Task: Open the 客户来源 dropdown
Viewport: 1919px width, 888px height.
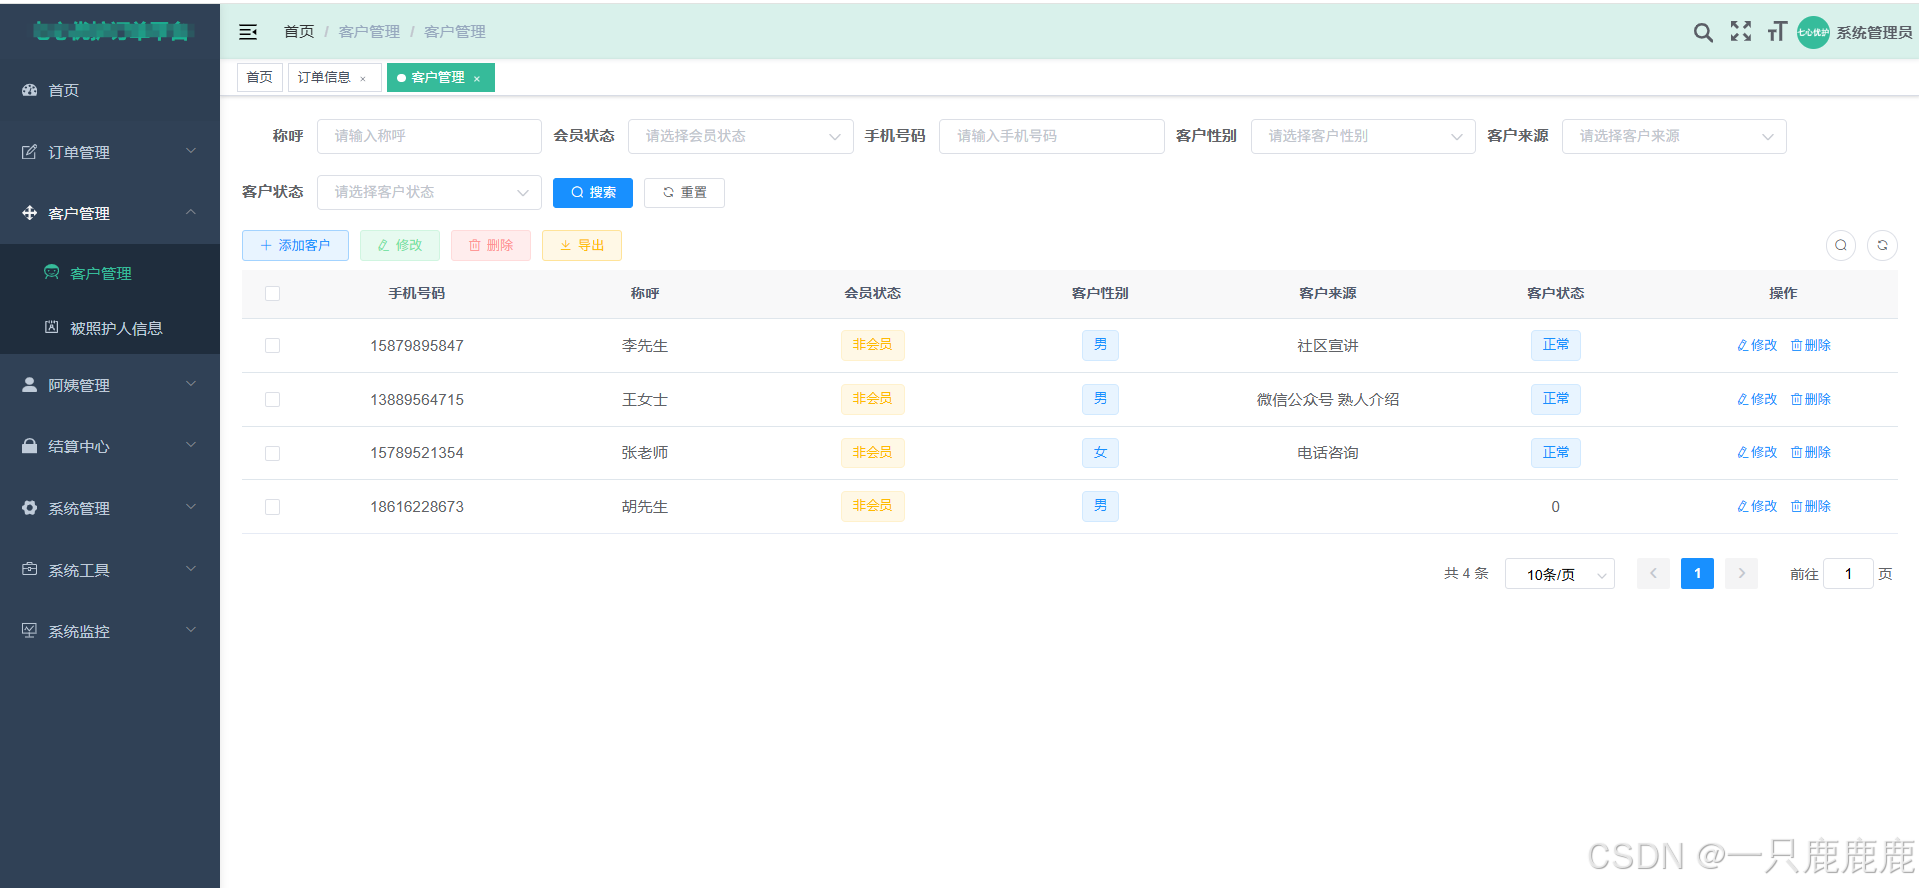Action: (1674, 136)
